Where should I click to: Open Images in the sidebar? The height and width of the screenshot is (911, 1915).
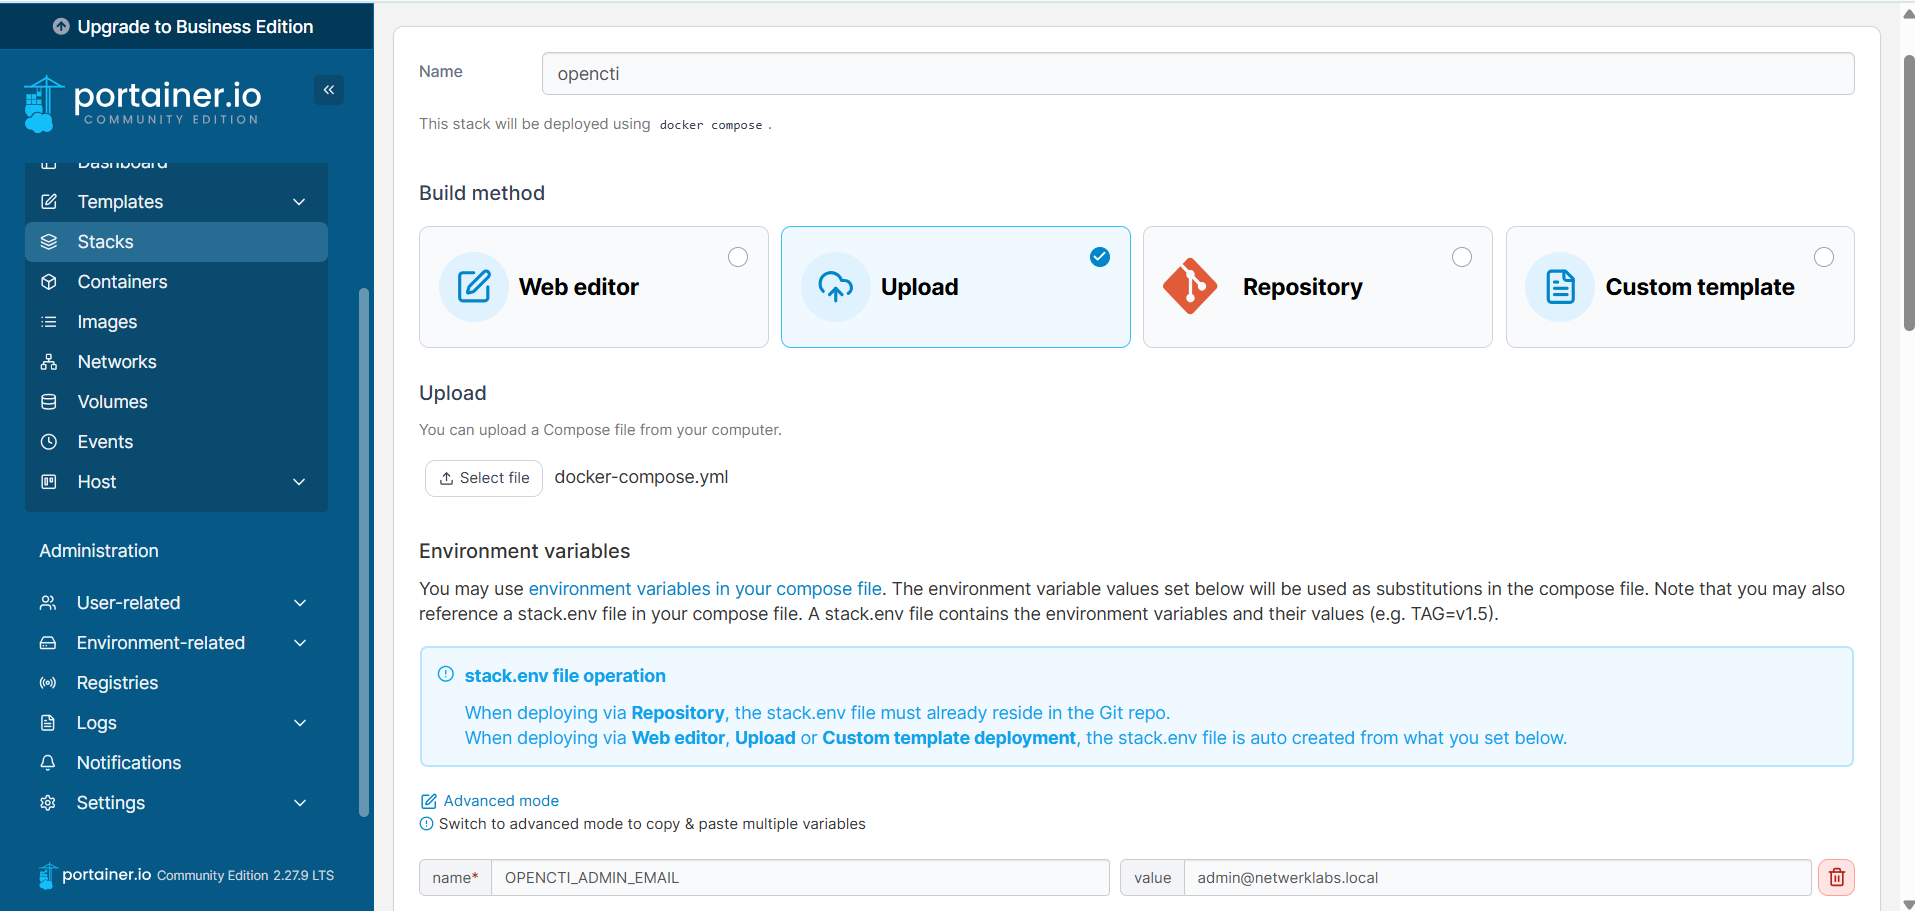point(176,322)
